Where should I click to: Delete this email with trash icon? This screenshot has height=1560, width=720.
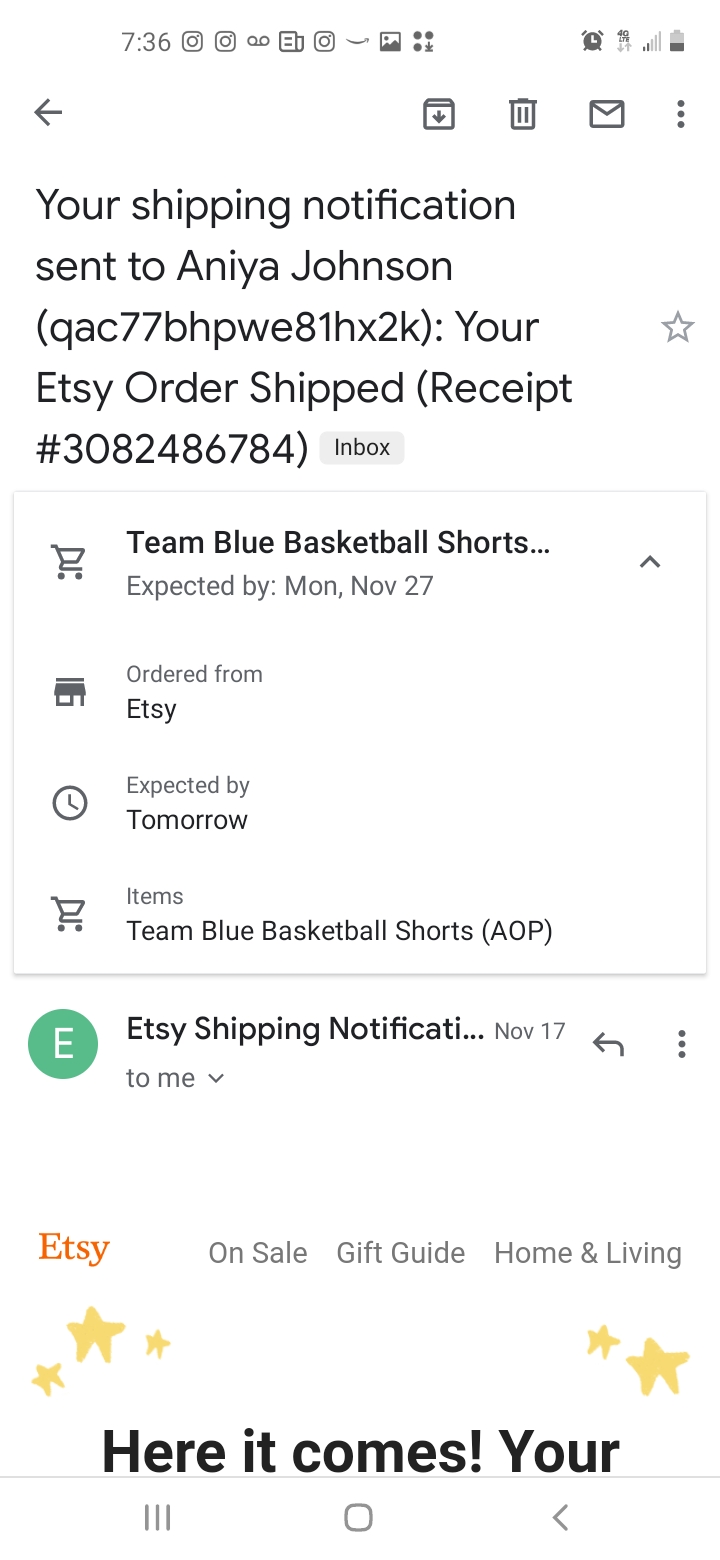(522, 114)
